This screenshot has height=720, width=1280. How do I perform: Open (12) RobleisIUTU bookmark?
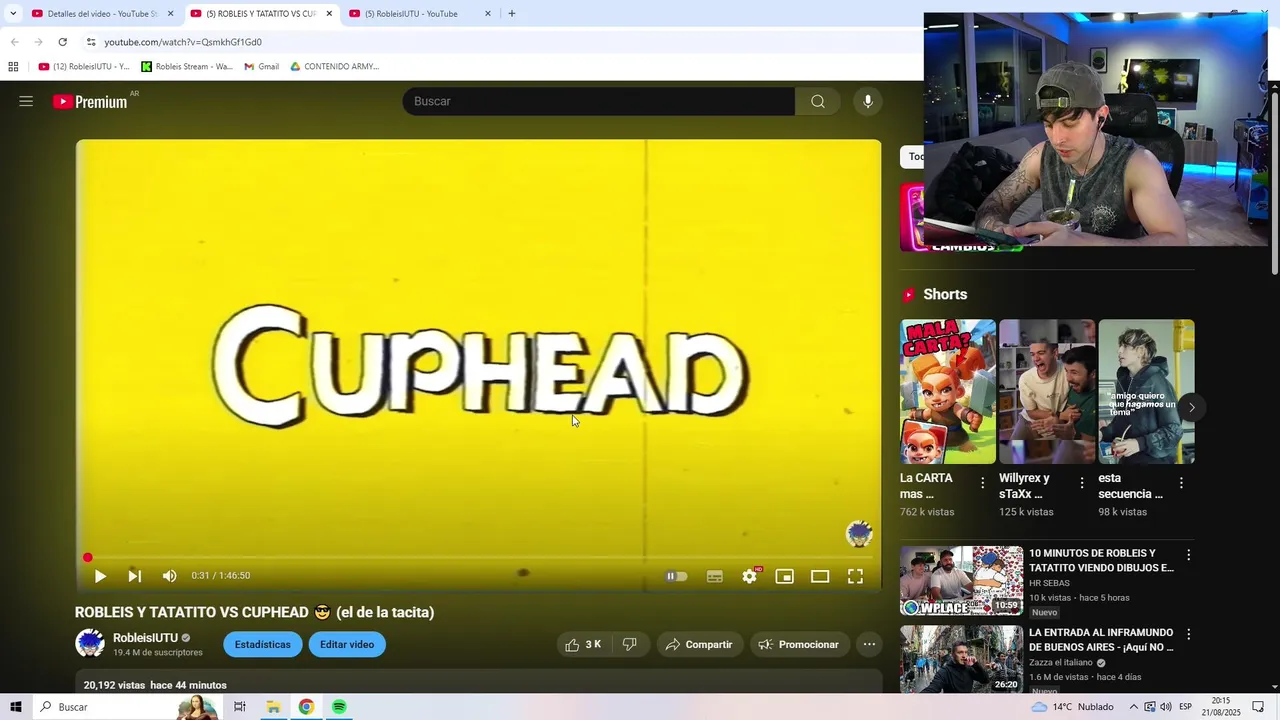[84, 67]
